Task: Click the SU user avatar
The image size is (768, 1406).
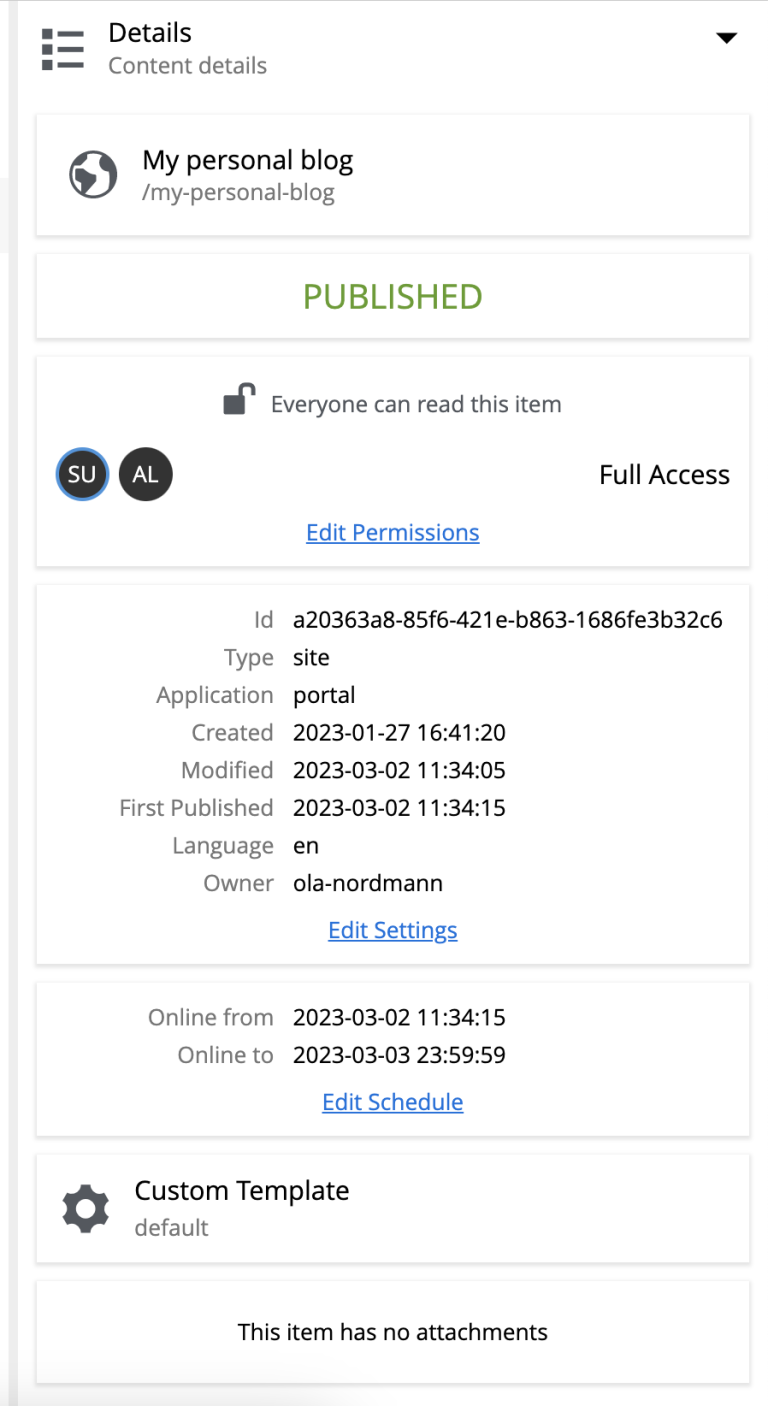Action: click(82, 474)
